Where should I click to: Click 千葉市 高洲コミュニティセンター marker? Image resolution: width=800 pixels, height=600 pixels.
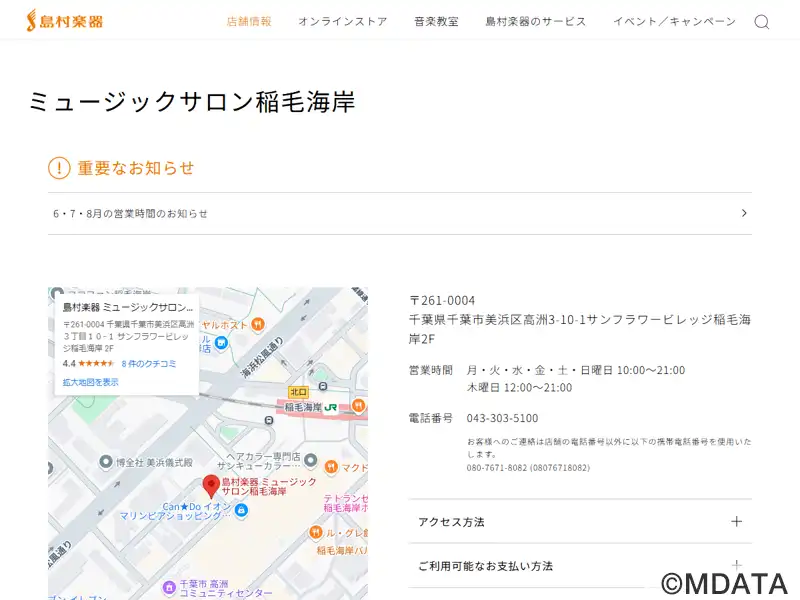(x=169, y=588)
